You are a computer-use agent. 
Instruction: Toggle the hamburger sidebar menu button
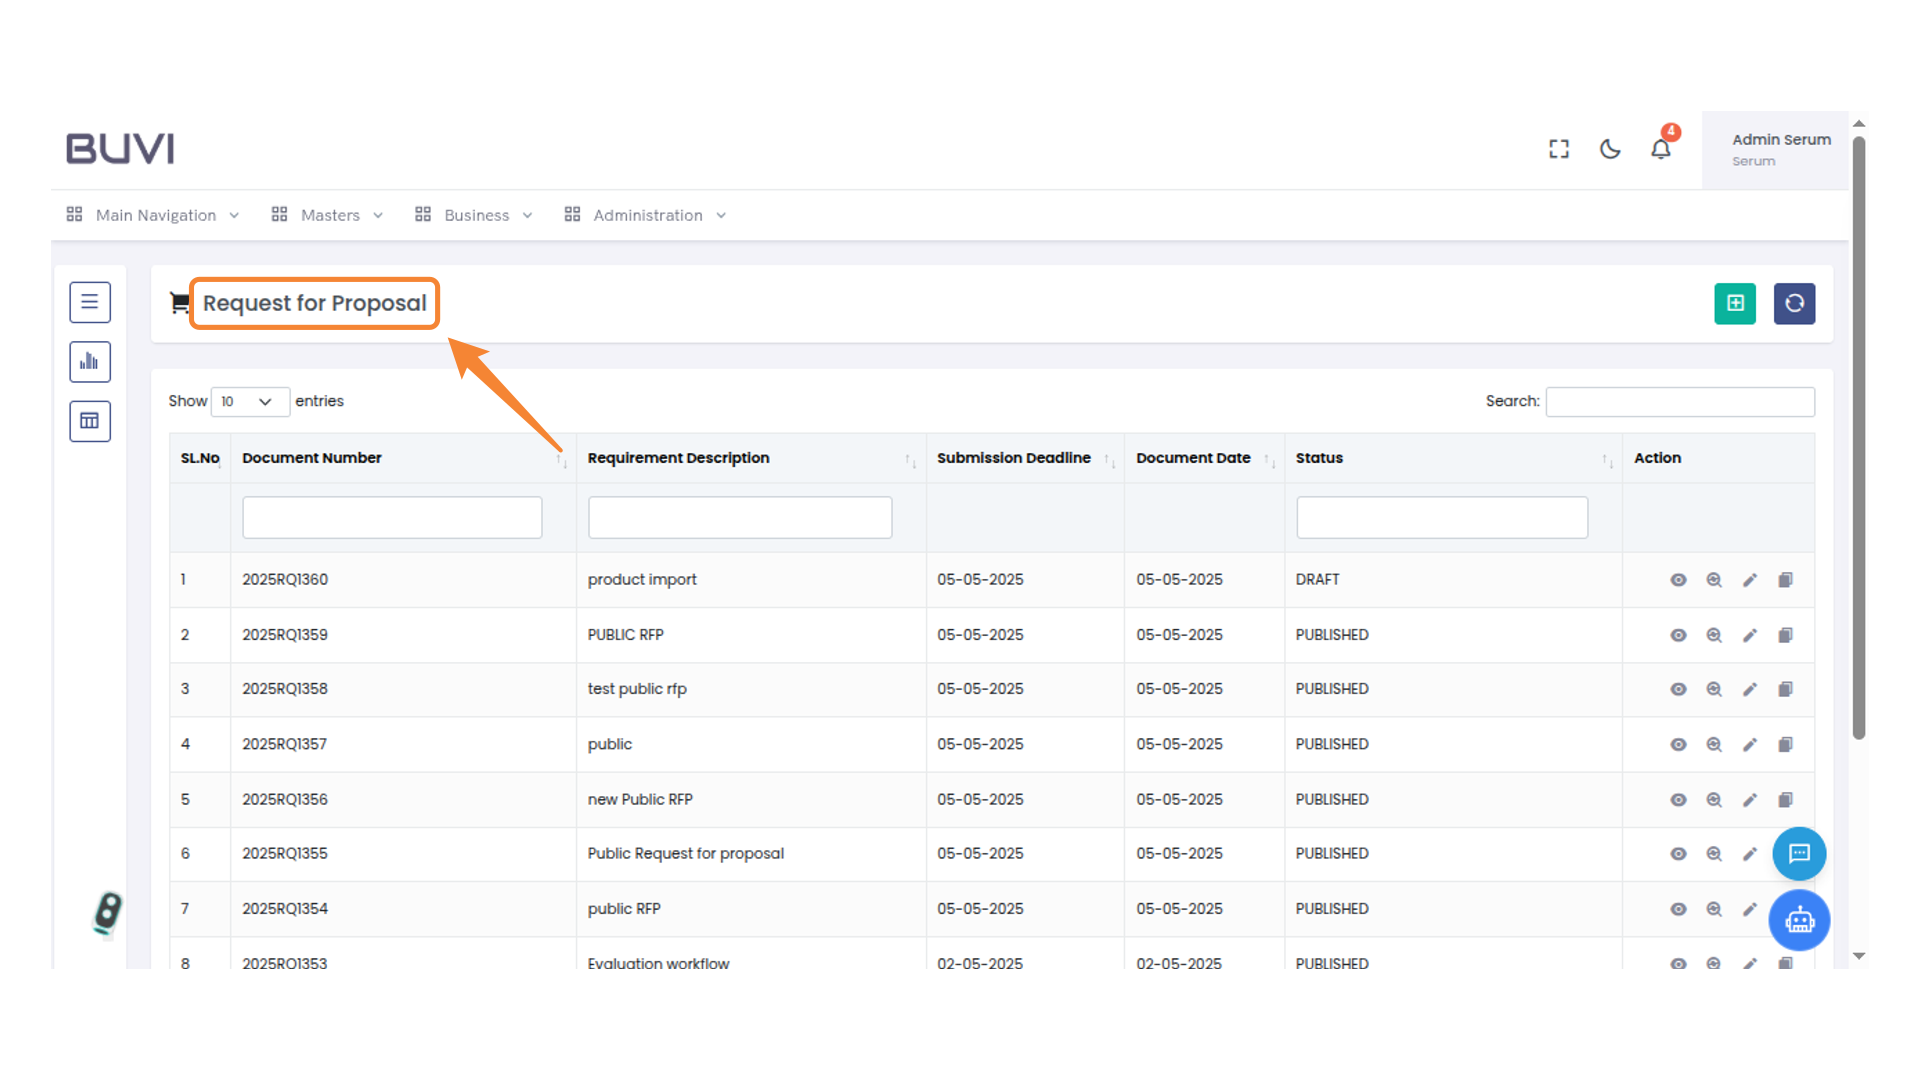click(x=90, y=302)
